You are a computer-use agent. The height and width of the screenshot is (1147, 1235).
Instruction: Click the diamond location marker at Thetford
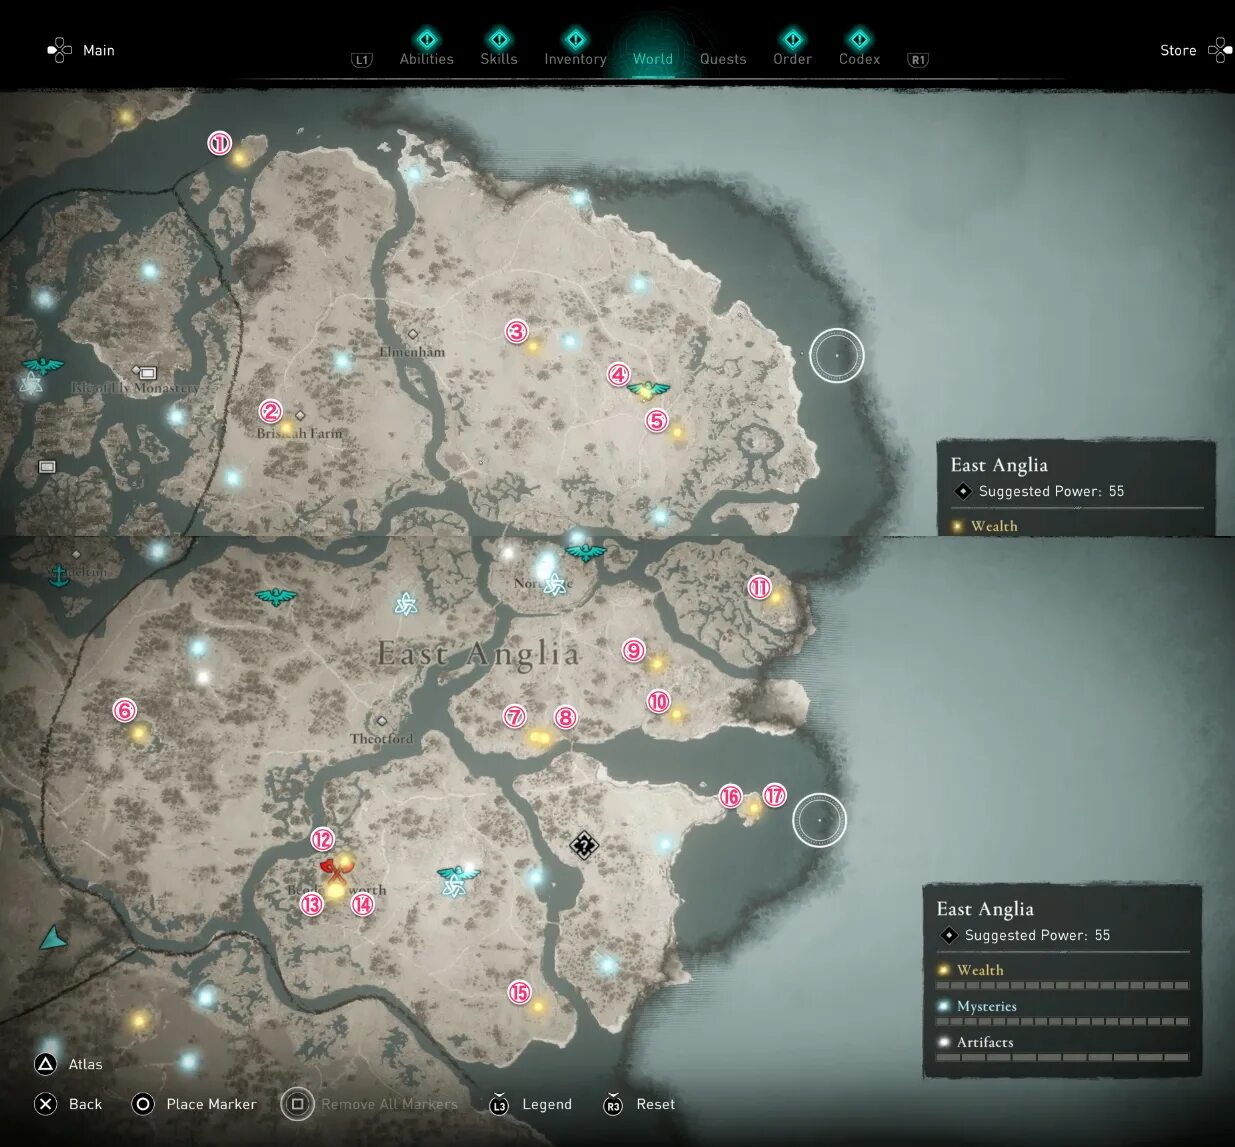click(x=381, y=721)
